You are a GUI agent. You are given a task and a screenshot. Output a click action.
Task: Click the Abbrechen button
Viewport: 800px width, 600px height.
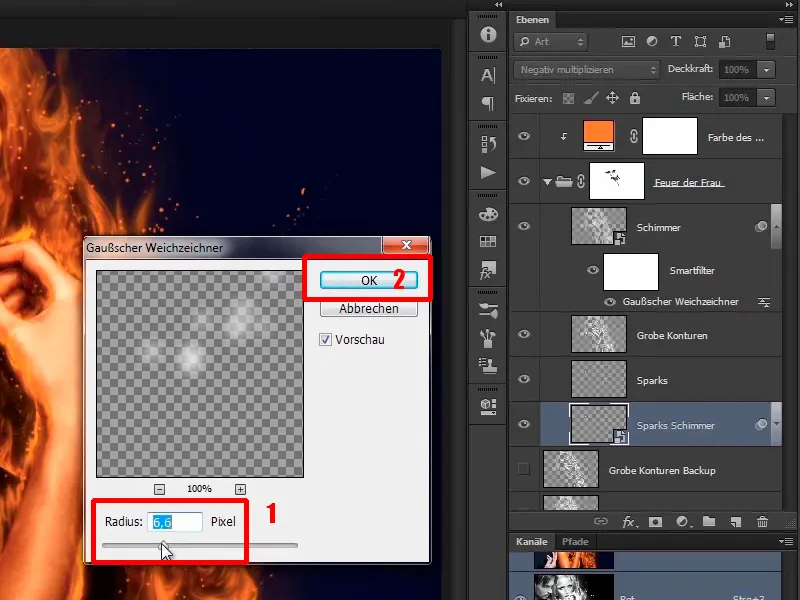pos(369,309)
